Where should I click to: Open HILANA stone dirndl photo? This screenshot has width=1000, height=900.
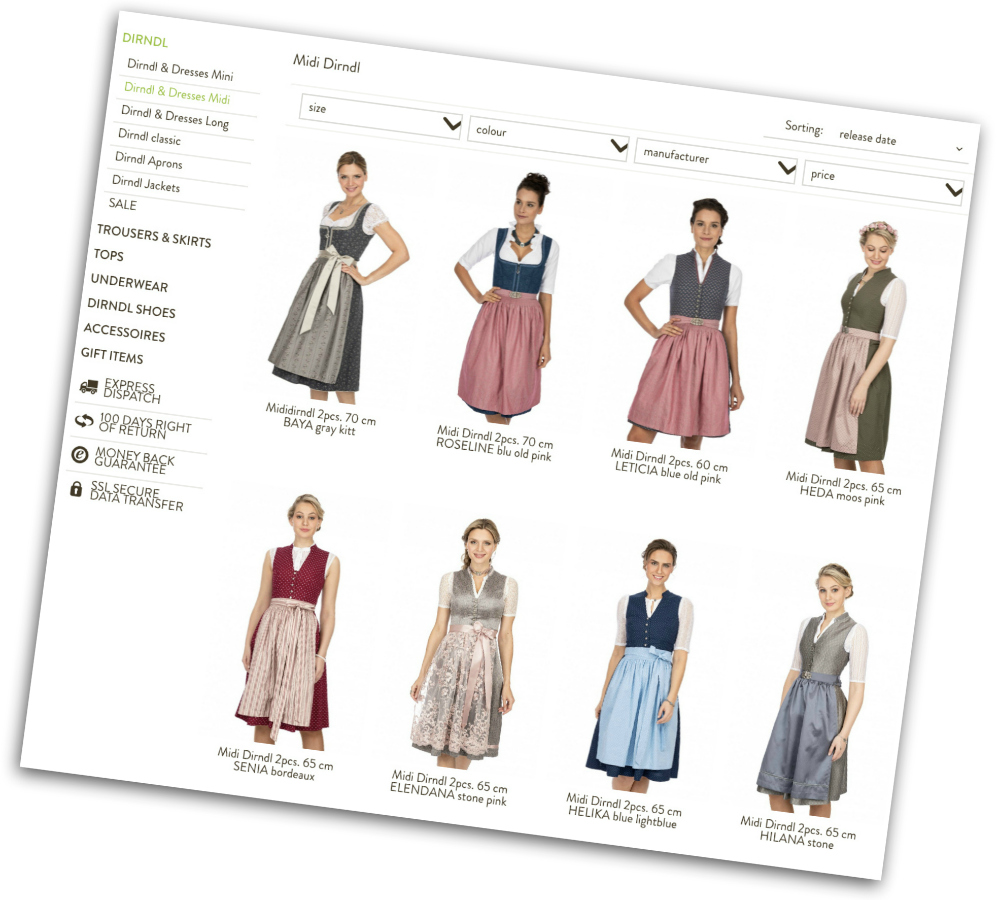tap(812, 690)
